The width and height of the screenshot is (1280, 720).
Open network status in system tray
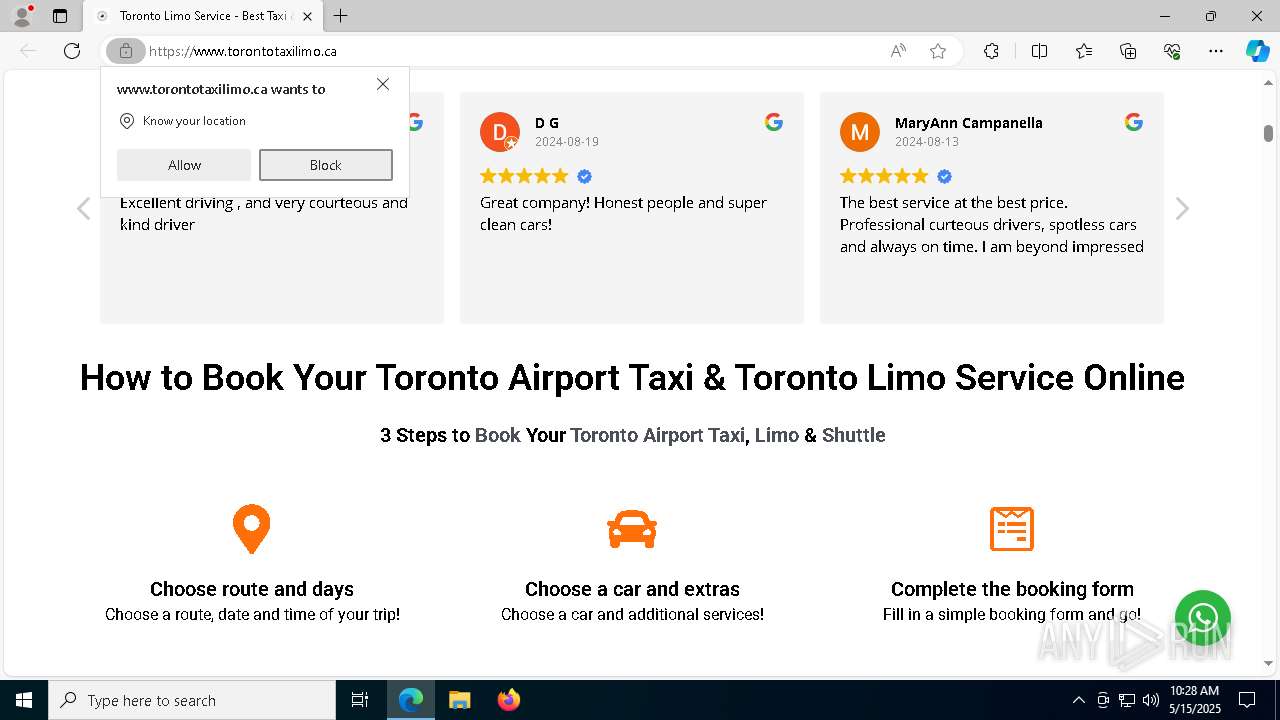click(1127, 700)
